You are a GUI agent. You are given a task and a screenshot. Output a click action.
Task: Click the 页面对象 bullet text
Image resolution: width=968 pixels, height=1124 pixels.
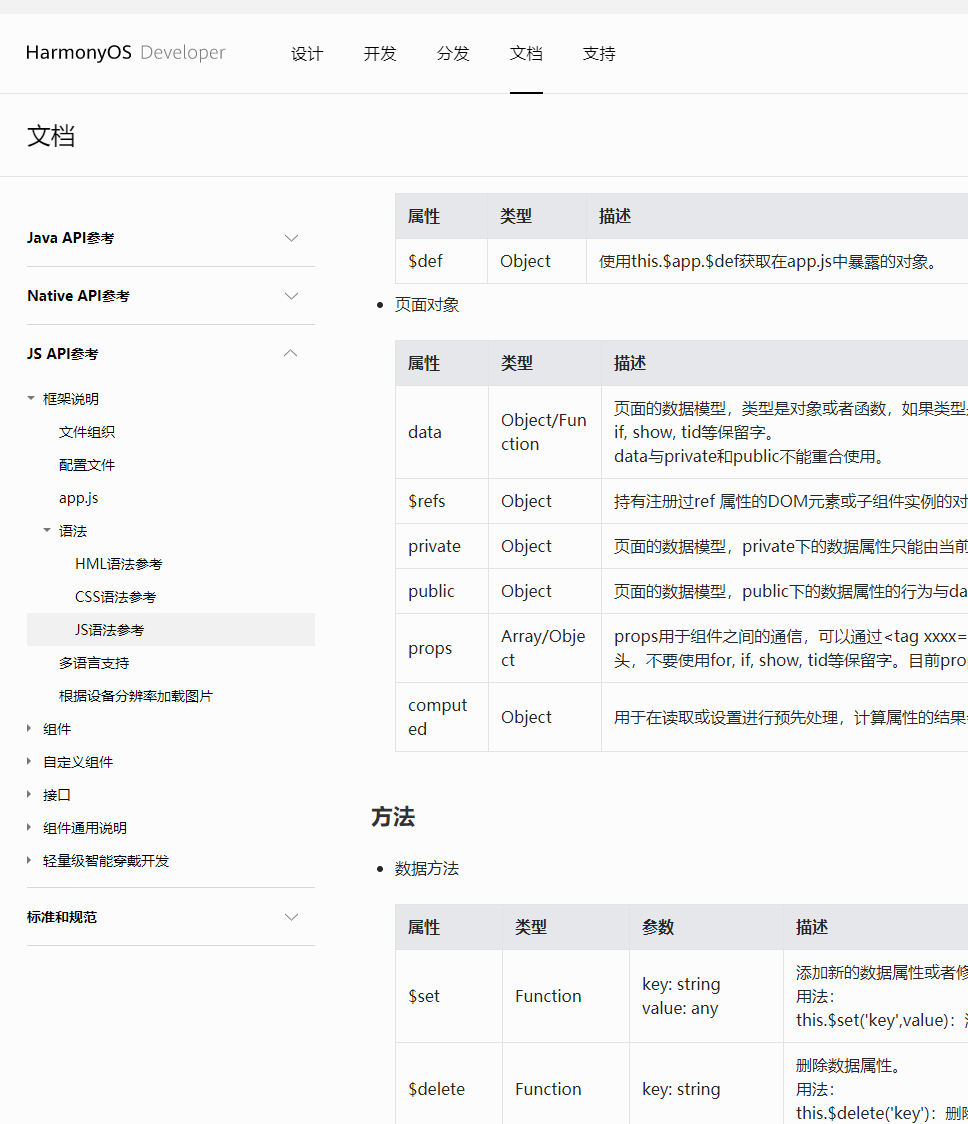(427, 305)
